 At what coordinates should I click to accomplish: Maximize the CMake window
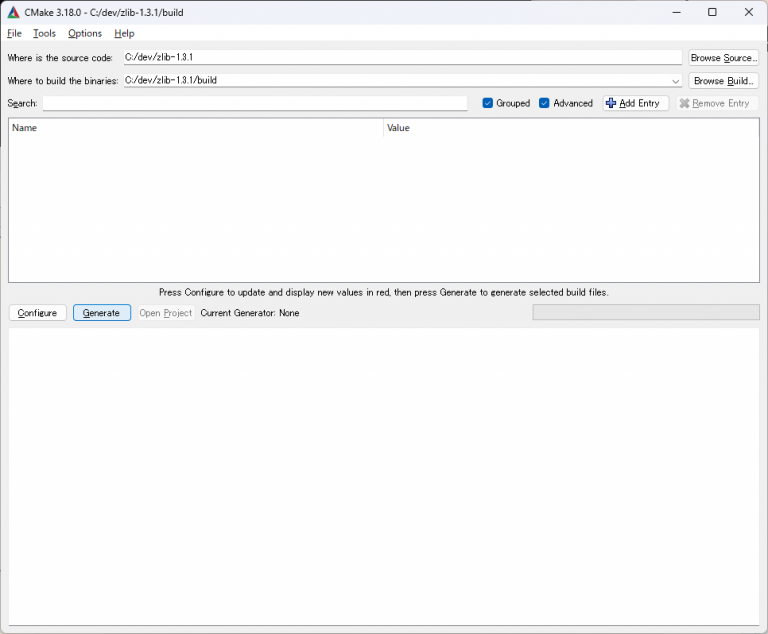click(712, 12)
